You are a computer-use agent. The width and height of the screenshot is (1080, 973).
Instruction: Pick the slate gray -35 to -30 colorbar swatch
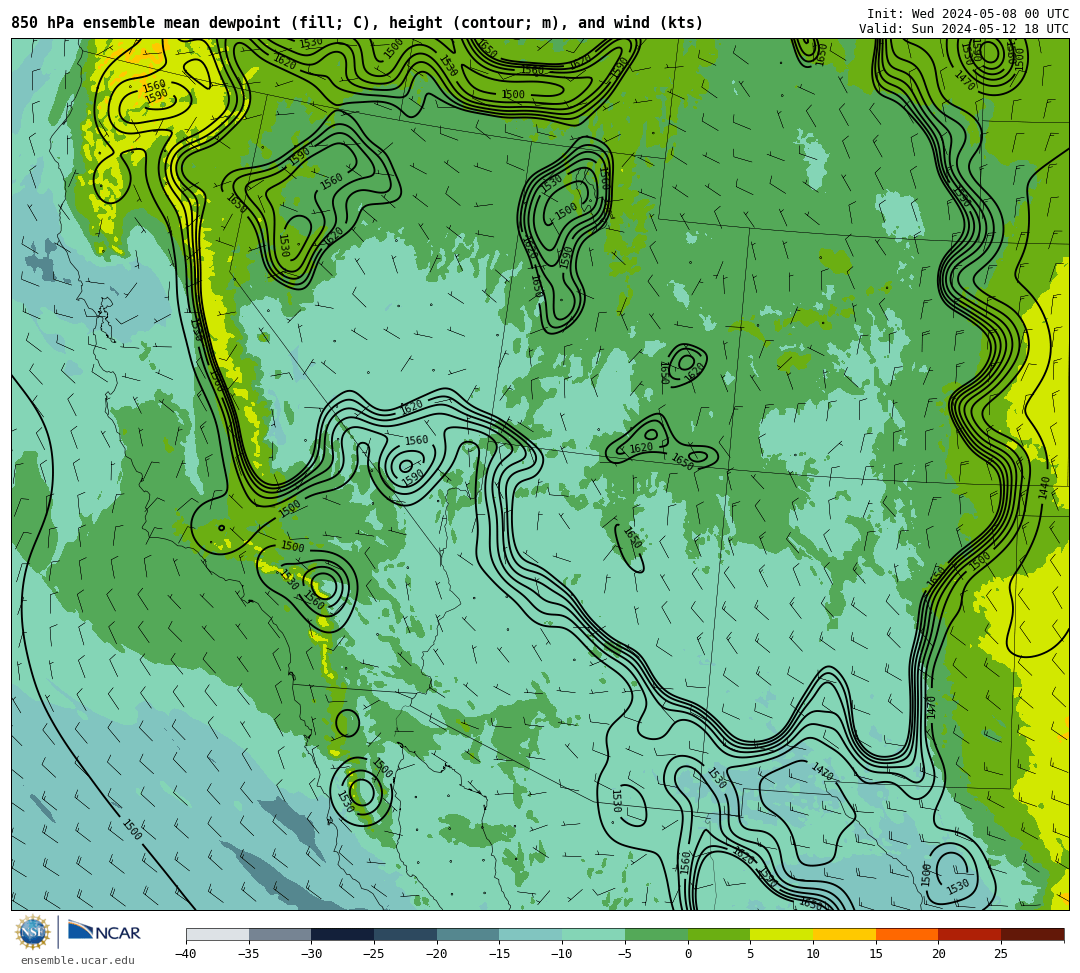click(280, 934)
